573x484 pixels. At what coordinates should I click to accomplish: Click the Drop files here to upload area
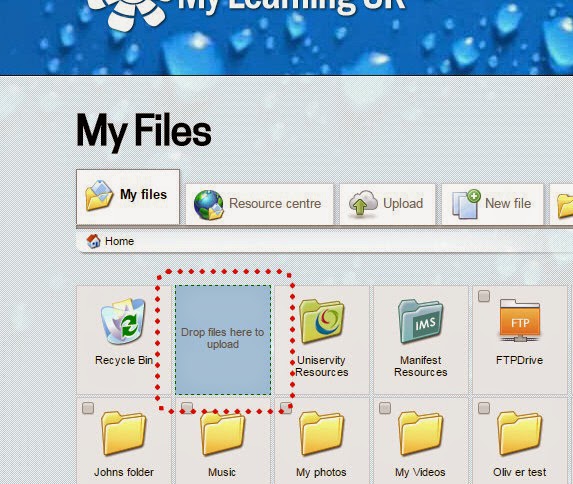223,340
